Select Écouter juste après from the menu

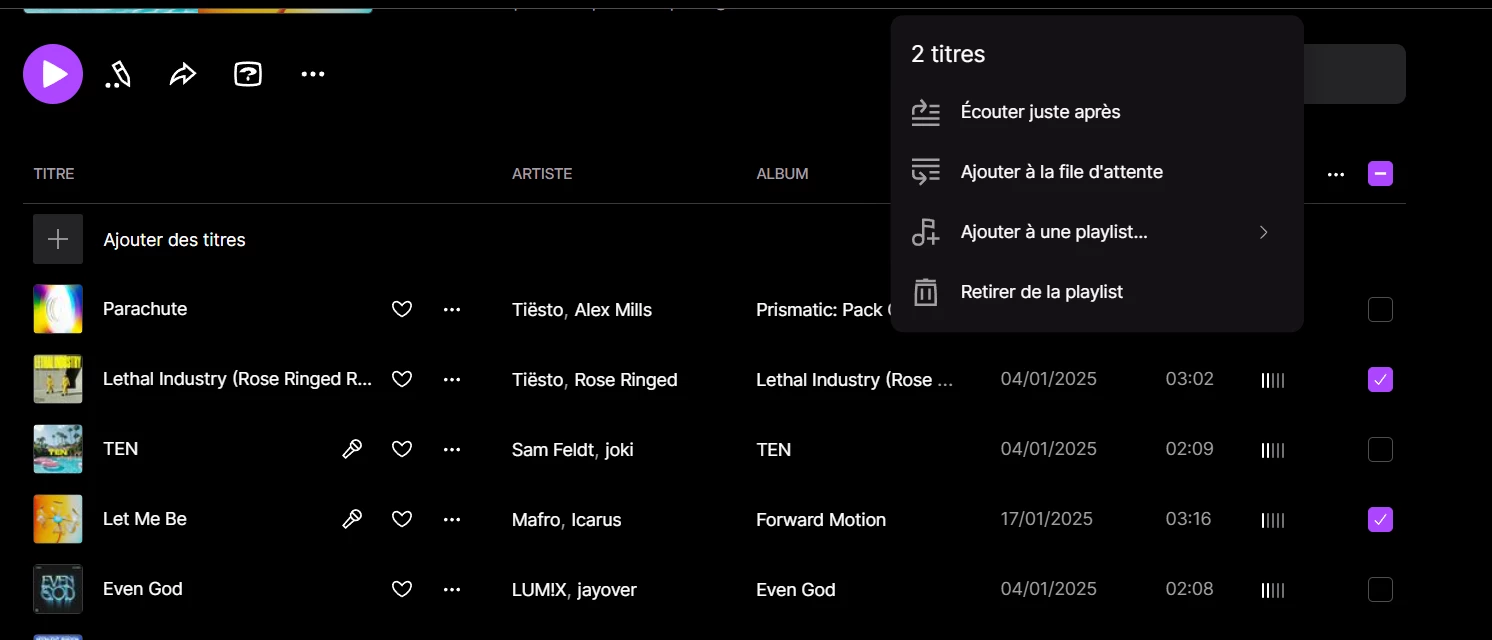coord(1040,112)
